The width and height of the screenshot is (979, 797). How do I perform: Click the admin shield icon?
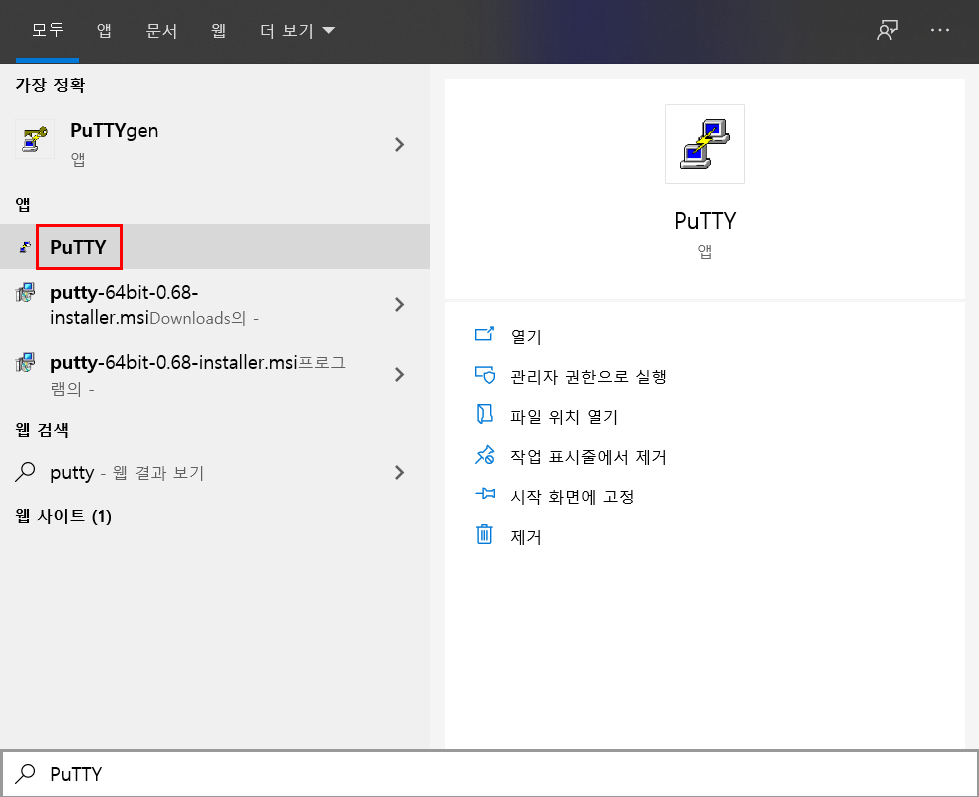[485, 374]
